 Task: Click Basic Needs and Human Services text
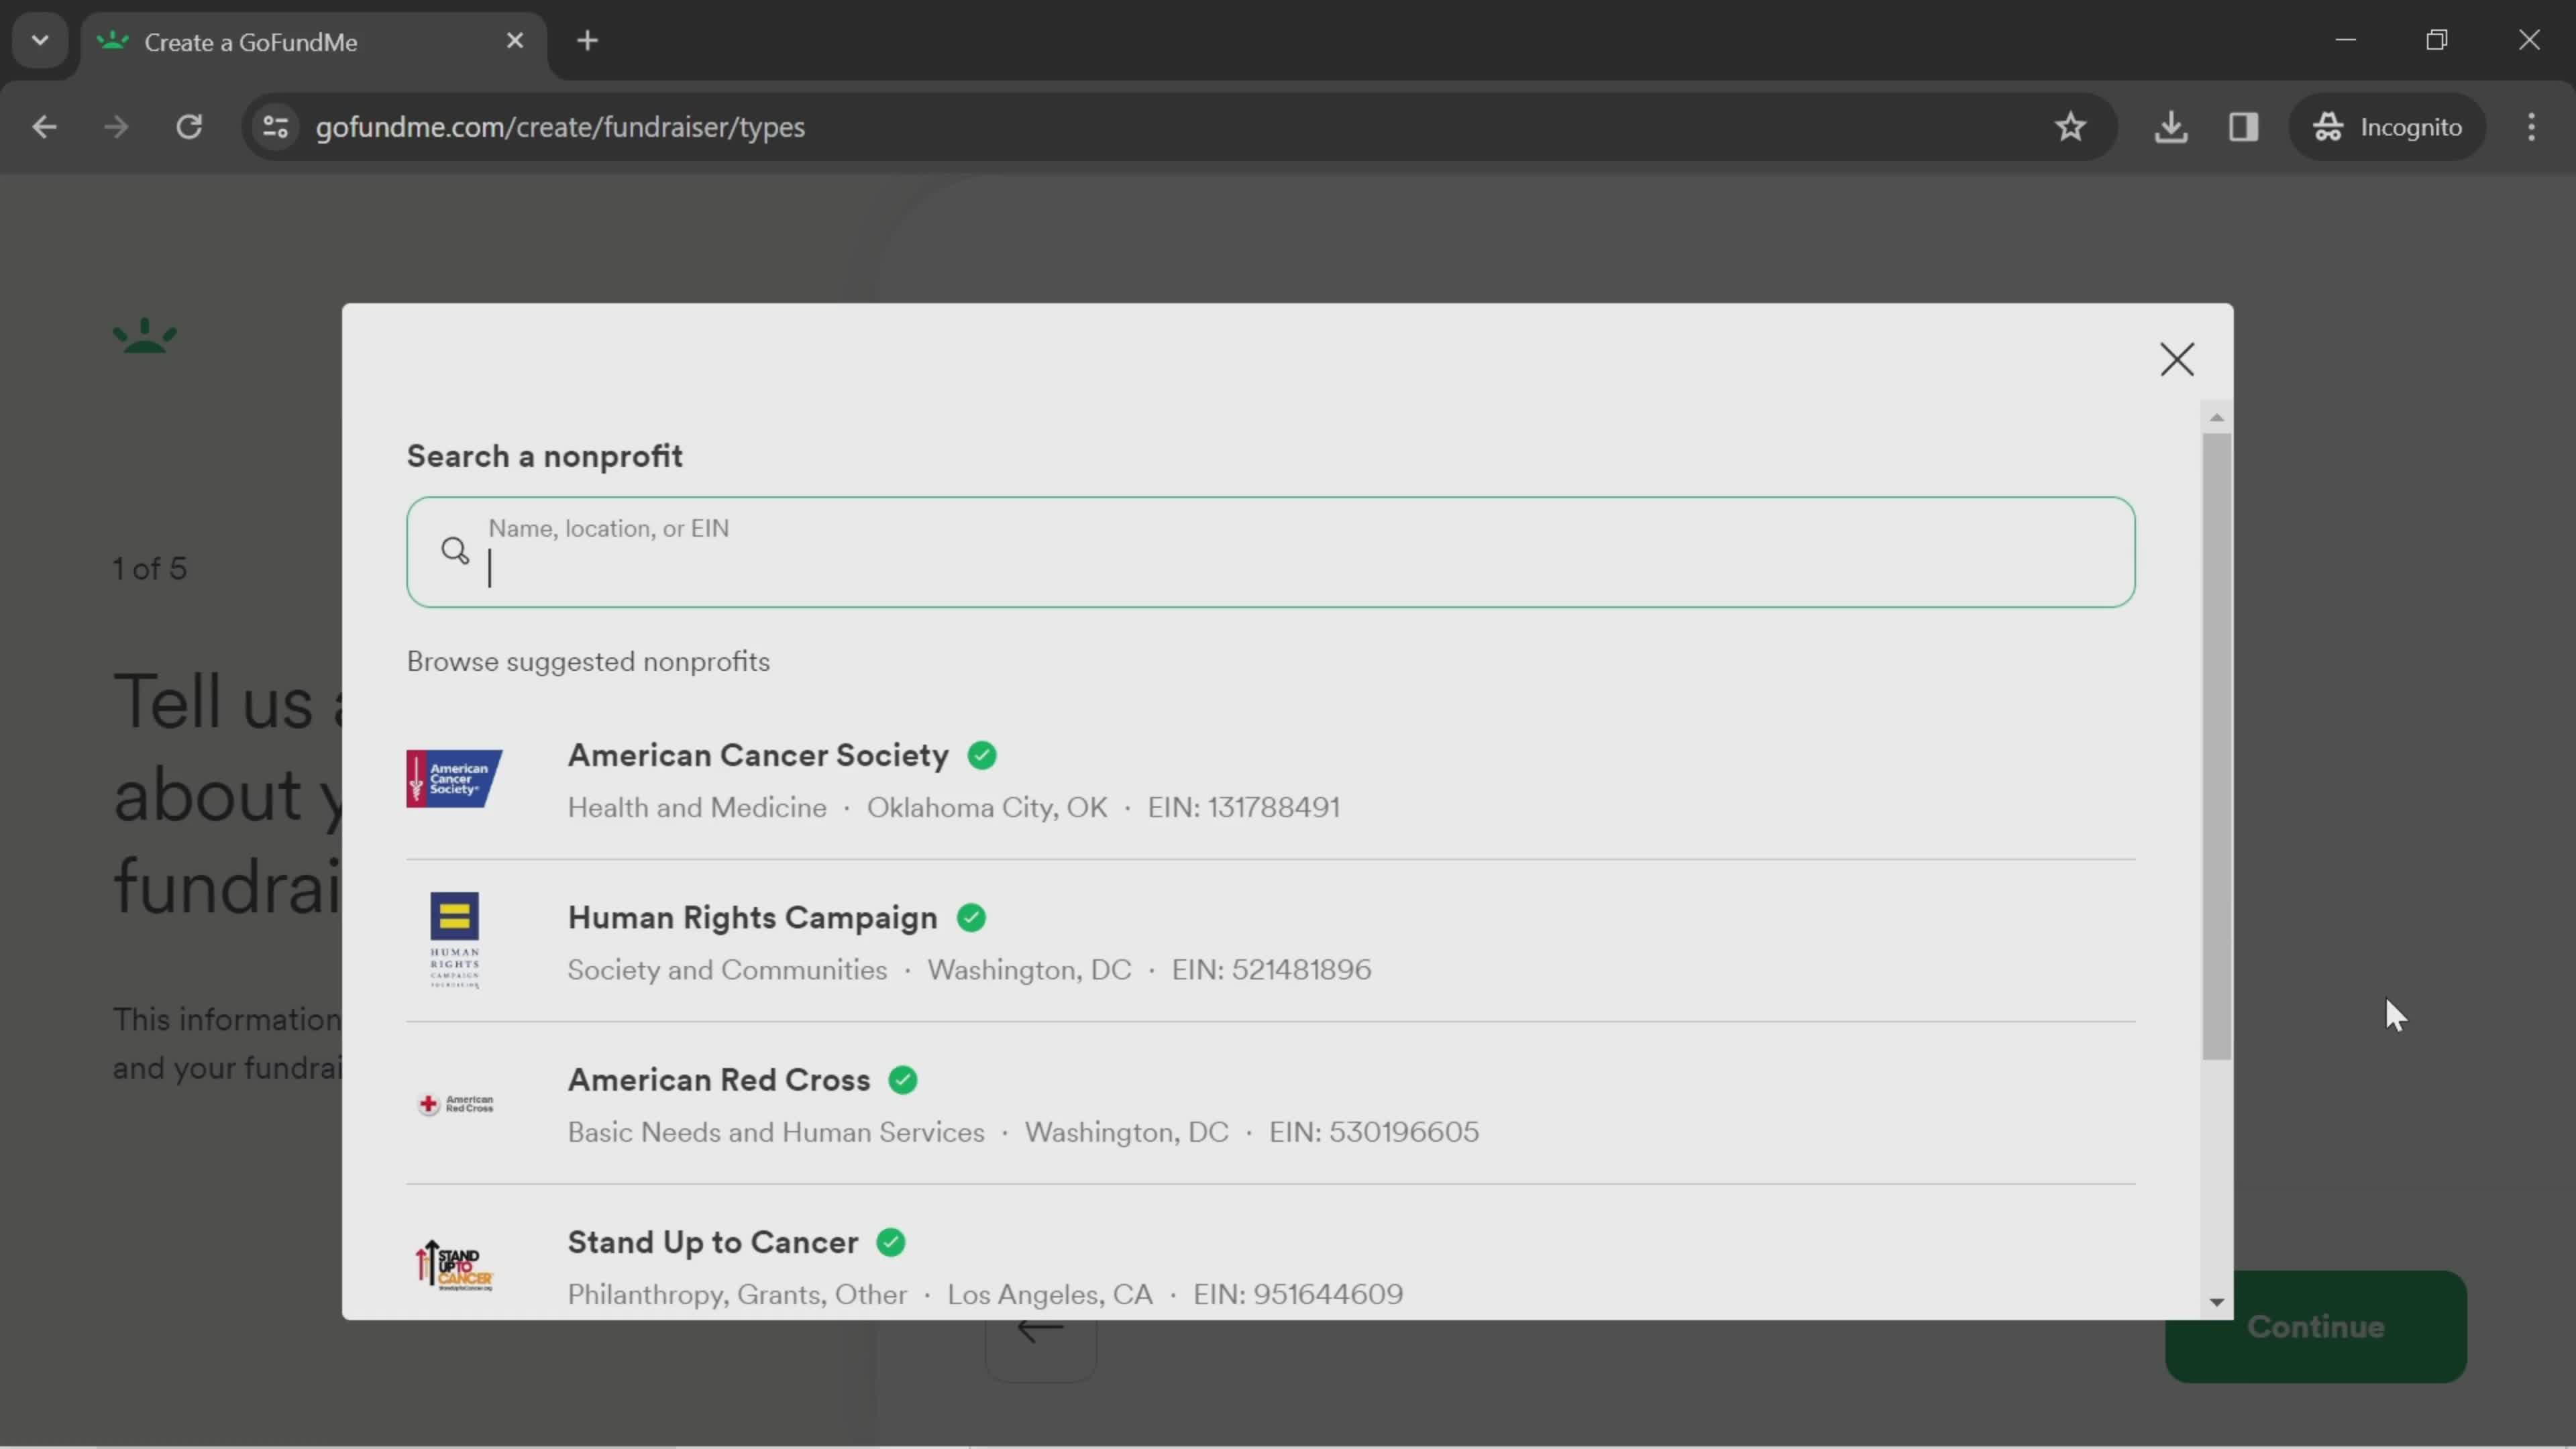(x=776, y=1133)
